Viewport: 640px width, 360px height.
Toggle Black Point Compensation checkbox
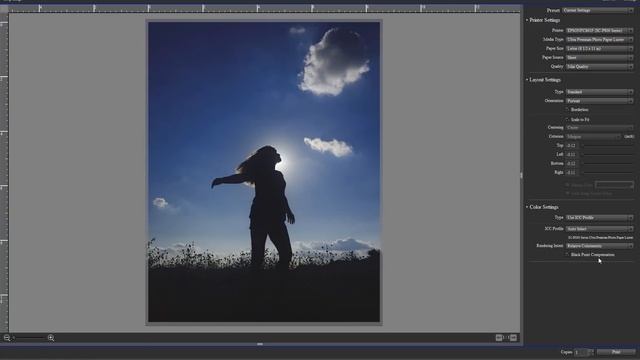(x=567, y=254)
